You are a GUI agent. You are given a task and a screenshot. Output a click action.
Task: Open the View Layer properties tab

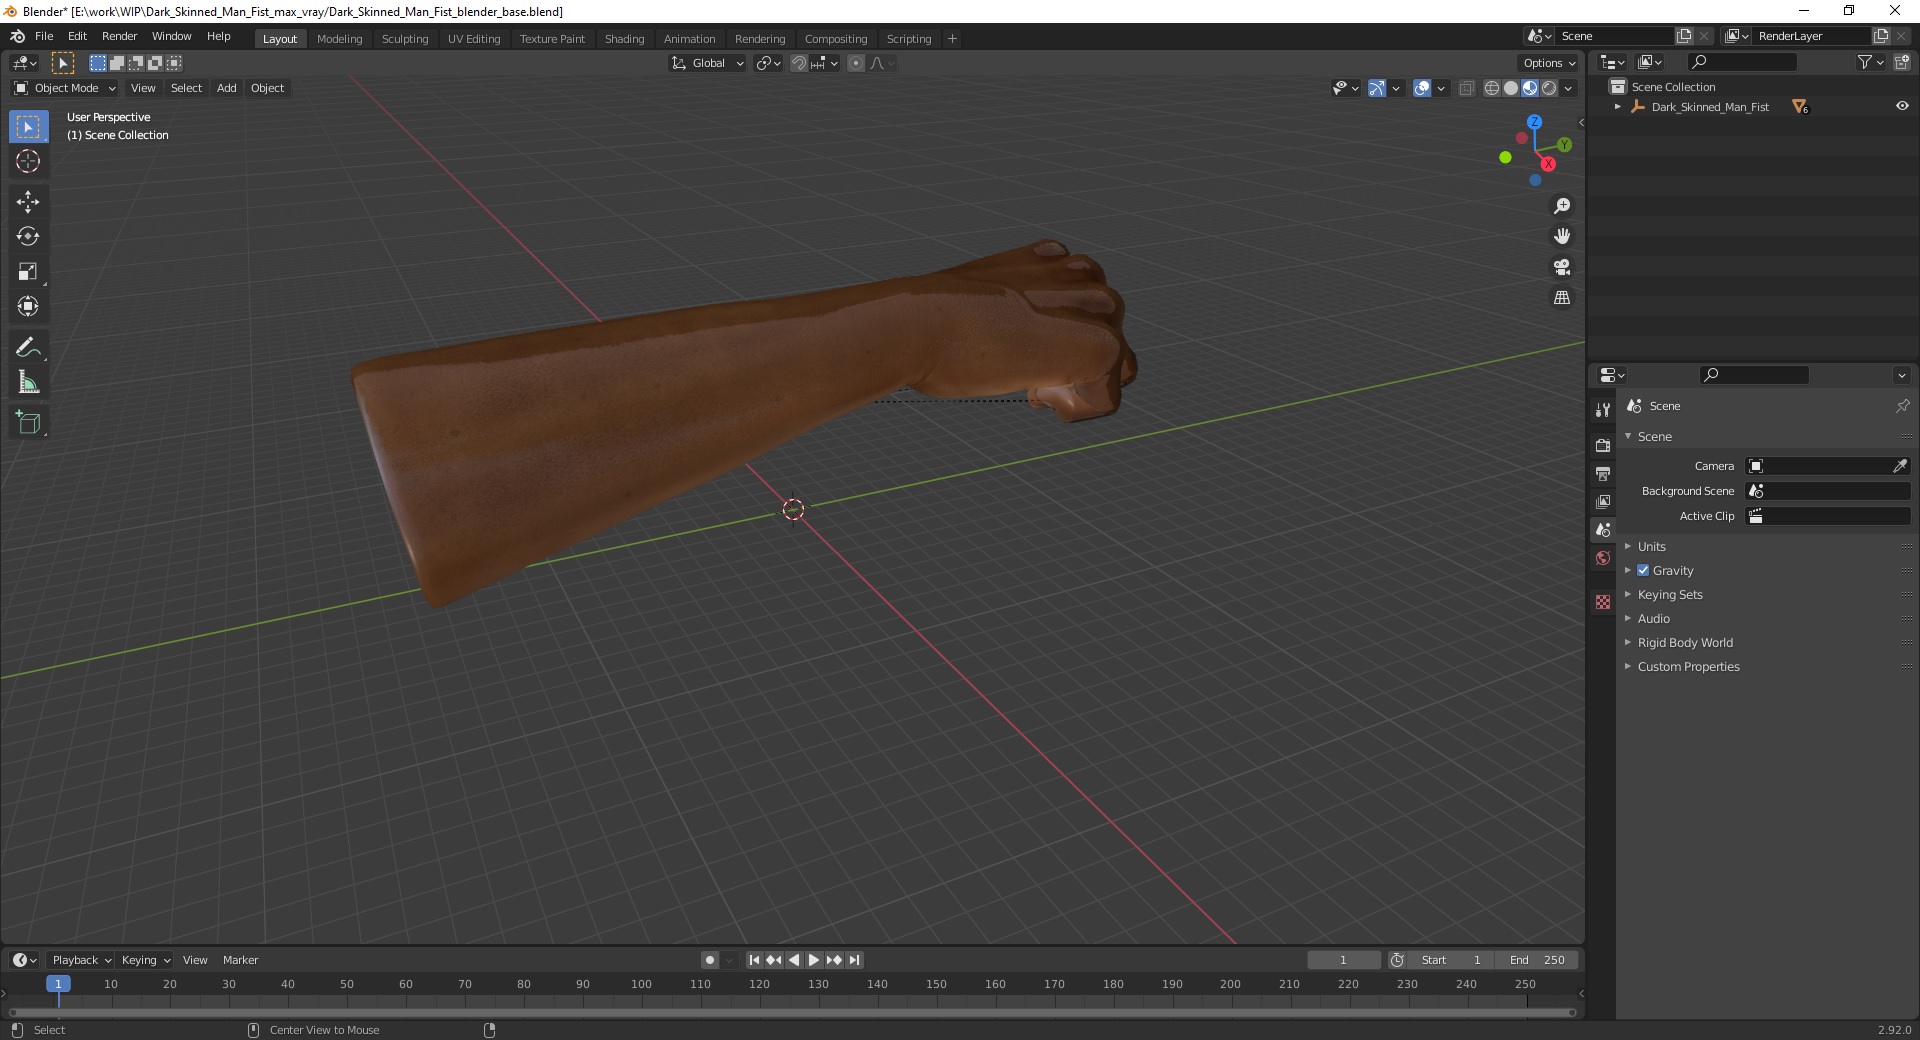pyautogui.click(x=1603, y=501)
